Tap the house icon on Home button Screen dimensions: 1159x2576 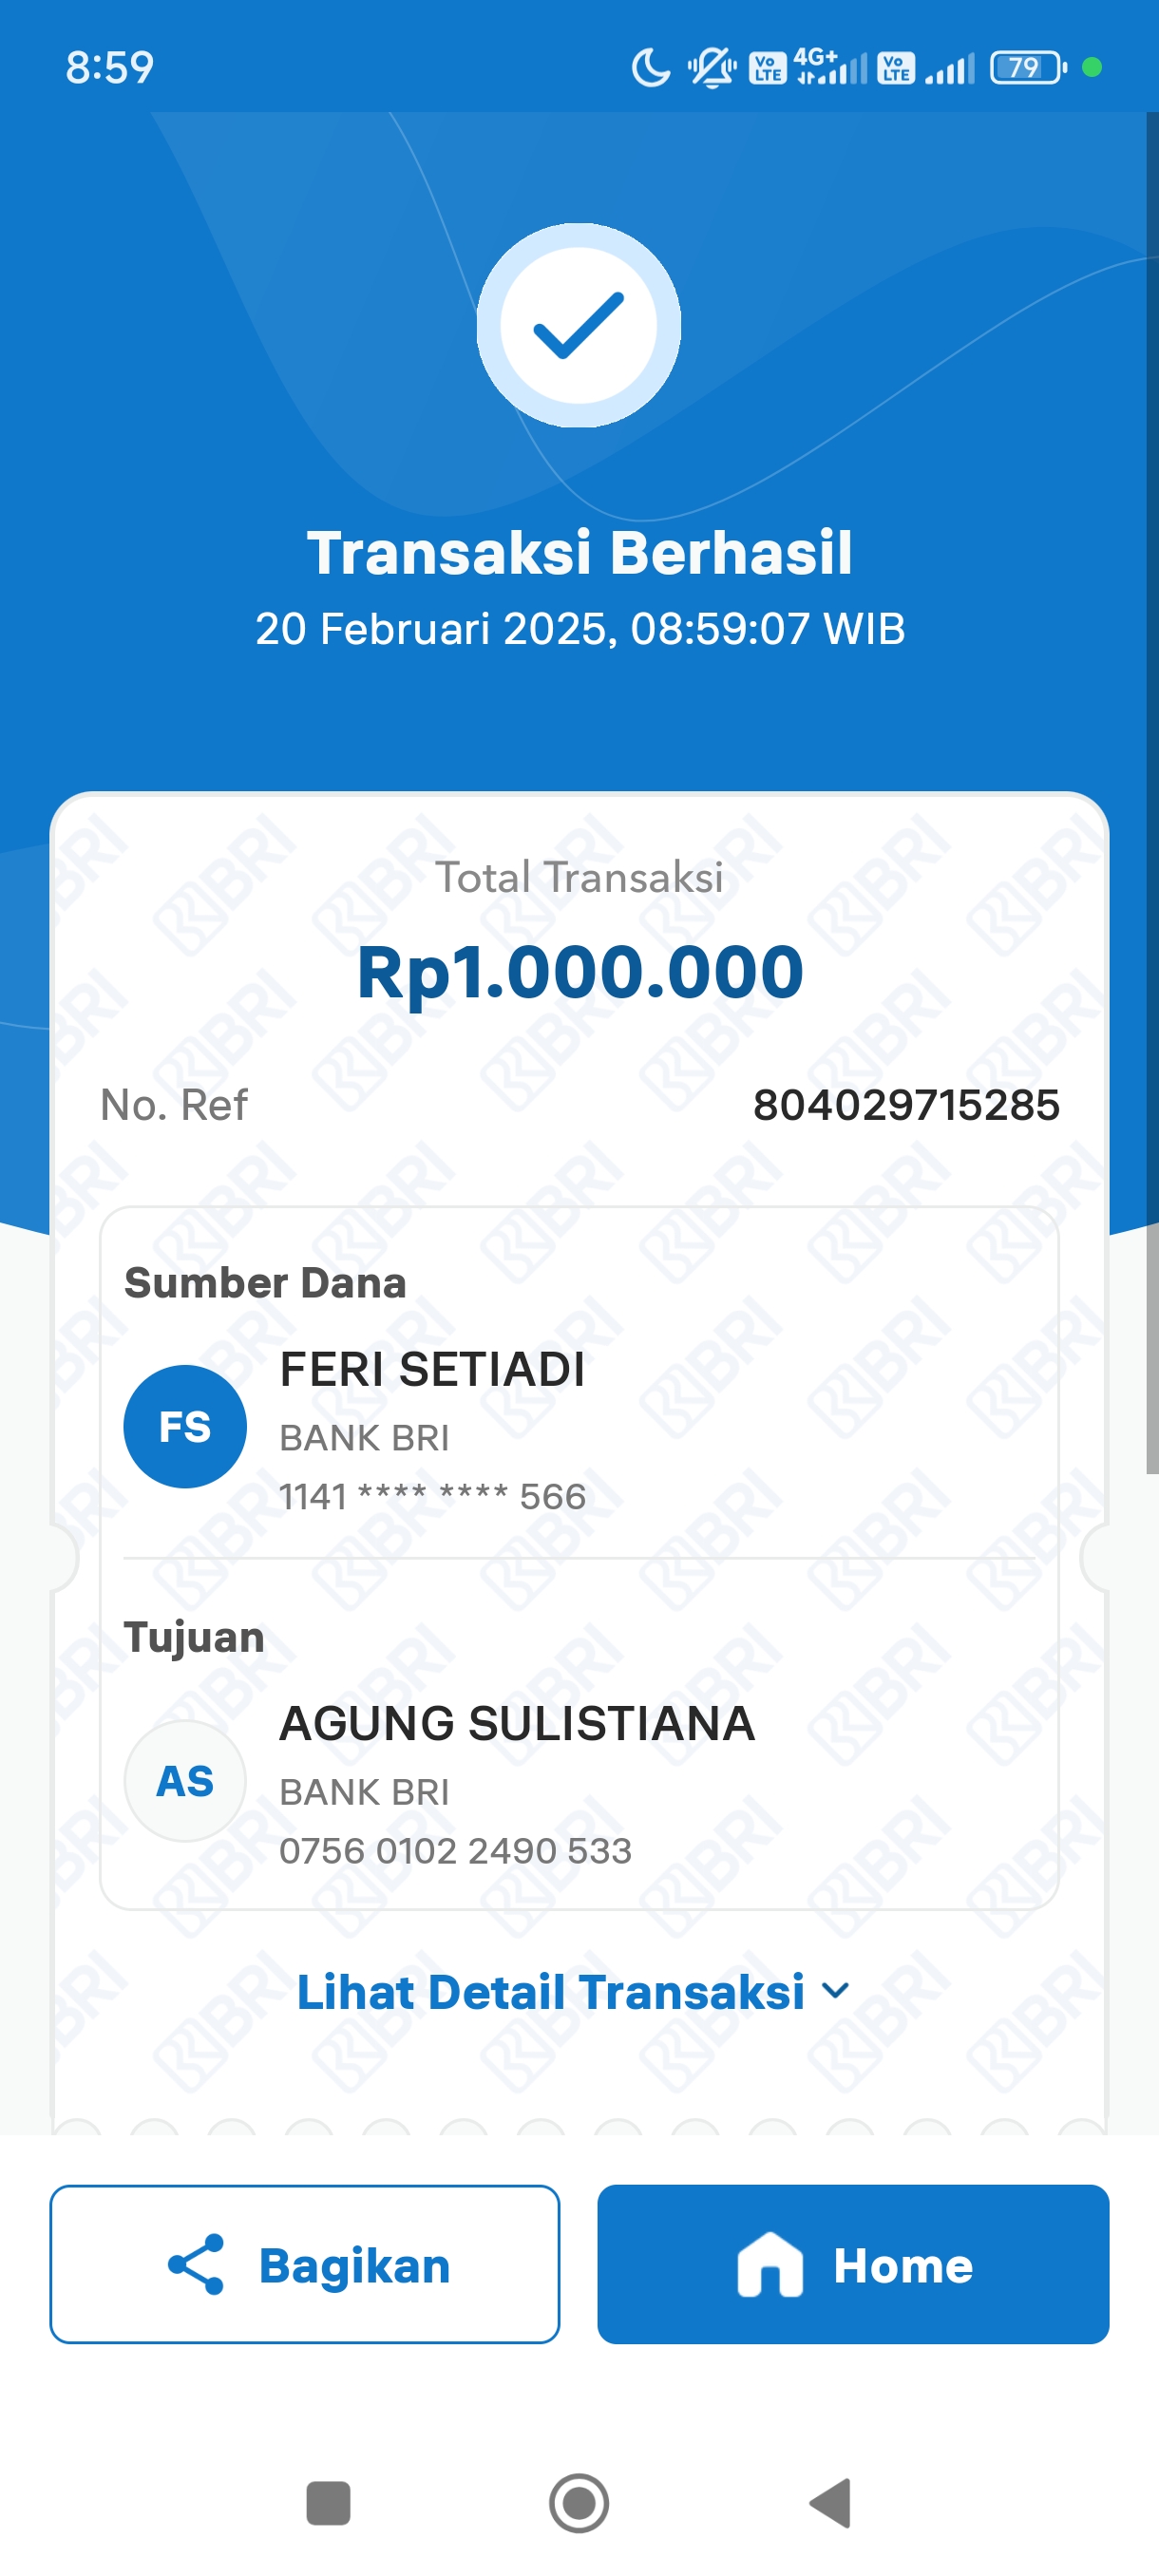[x=770, y=2264]
